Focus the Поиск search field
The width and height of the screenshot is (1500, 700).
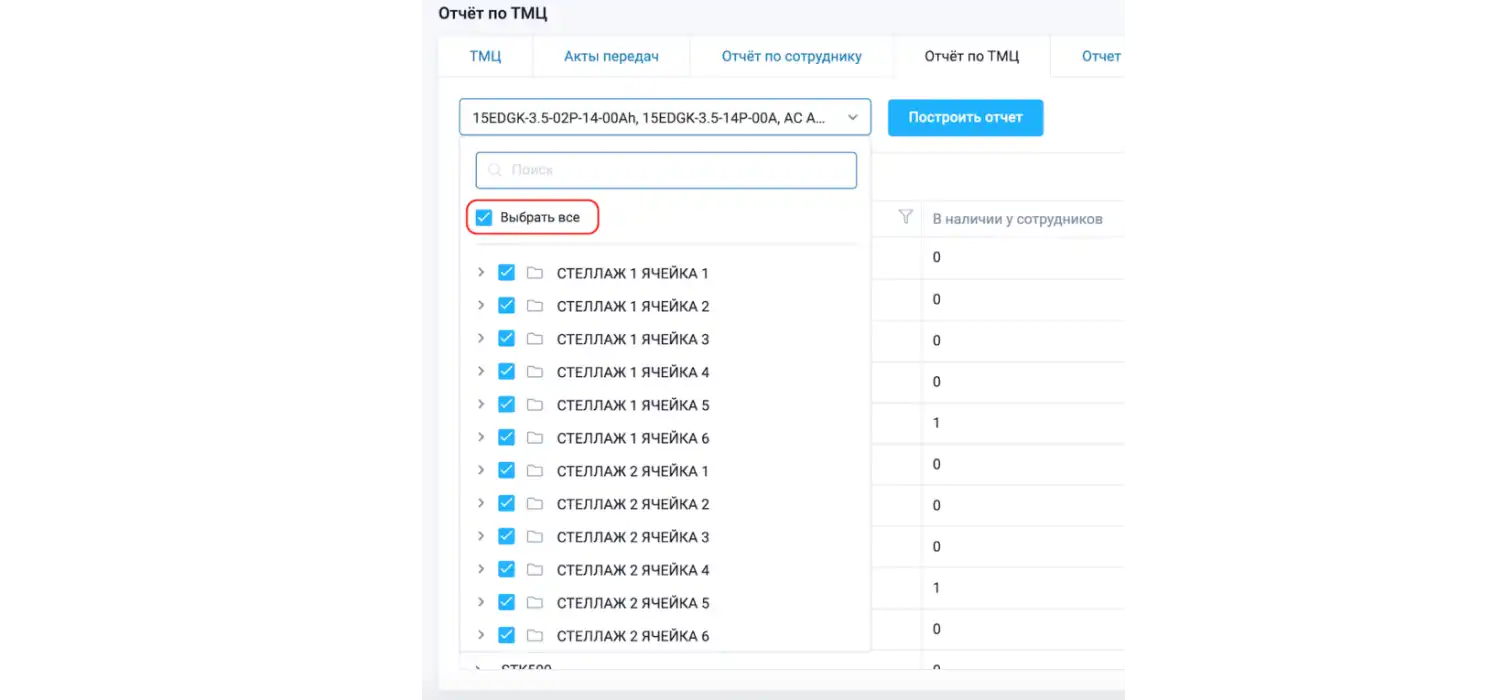point(666,170)
